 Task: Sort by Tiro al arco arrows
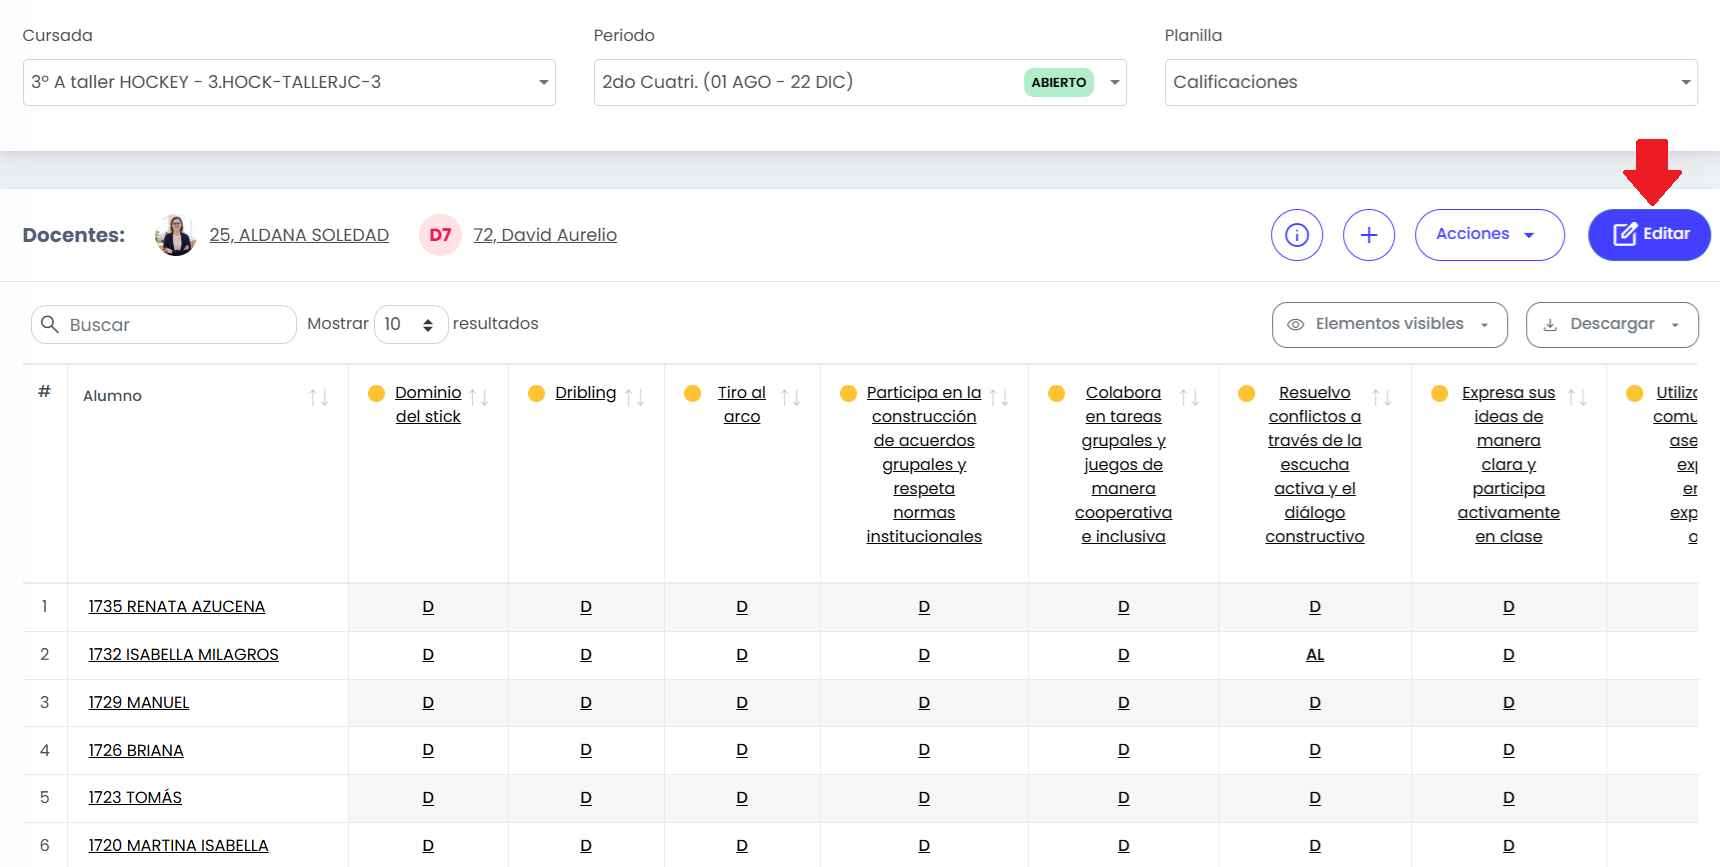coord(791,397)
